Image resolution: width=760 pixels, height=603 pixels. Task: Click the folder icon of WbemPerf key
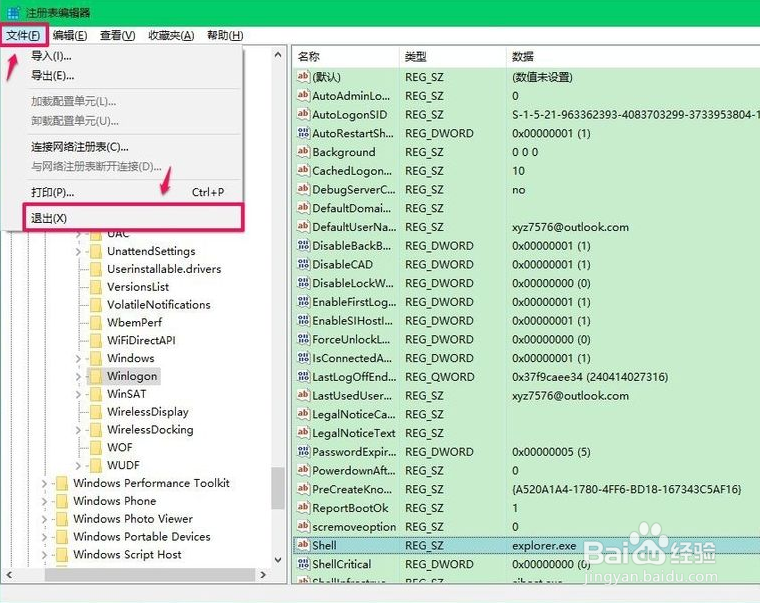tap(96, 322)
